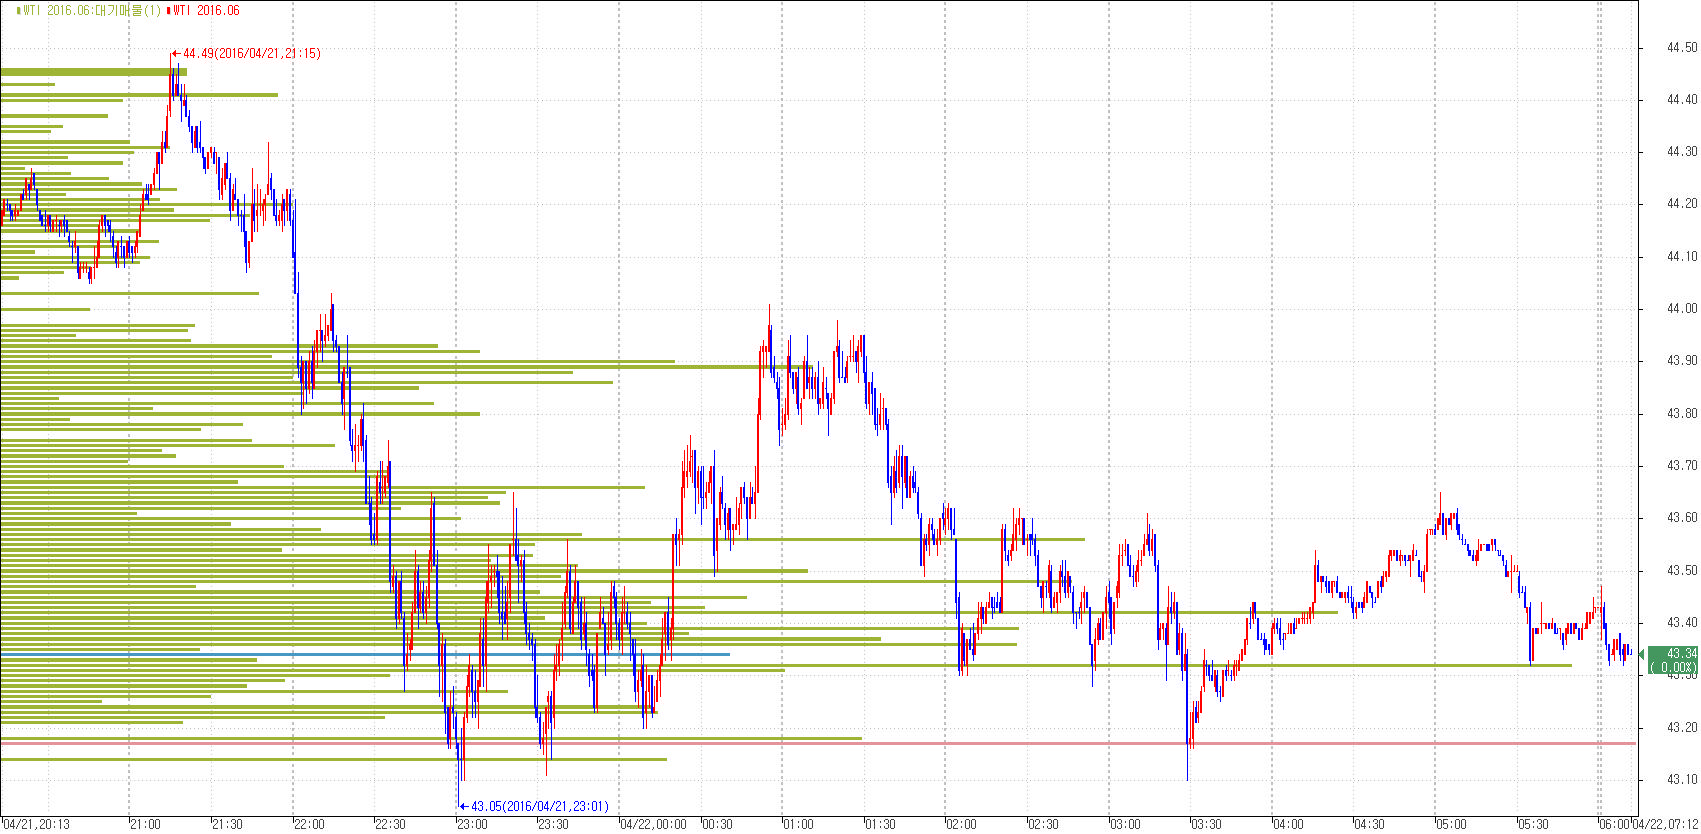1701x834 pixels.
Task: Click the red arrow at high 44.49
Action: pyautogui.click(x=175, y=54)
